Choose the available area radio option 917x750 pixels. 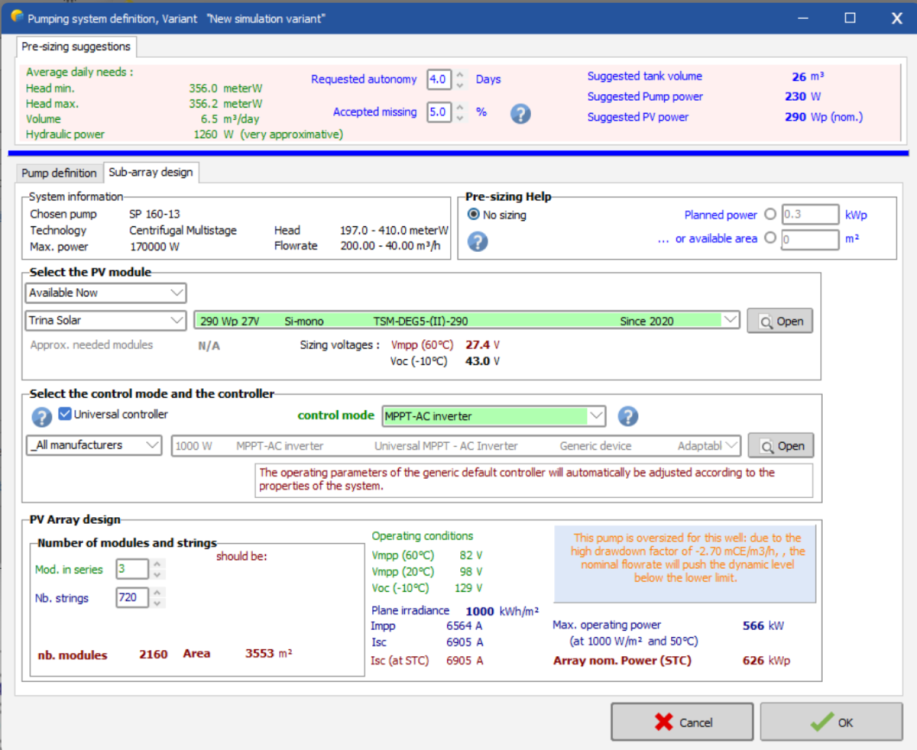(x=769, y=238)
